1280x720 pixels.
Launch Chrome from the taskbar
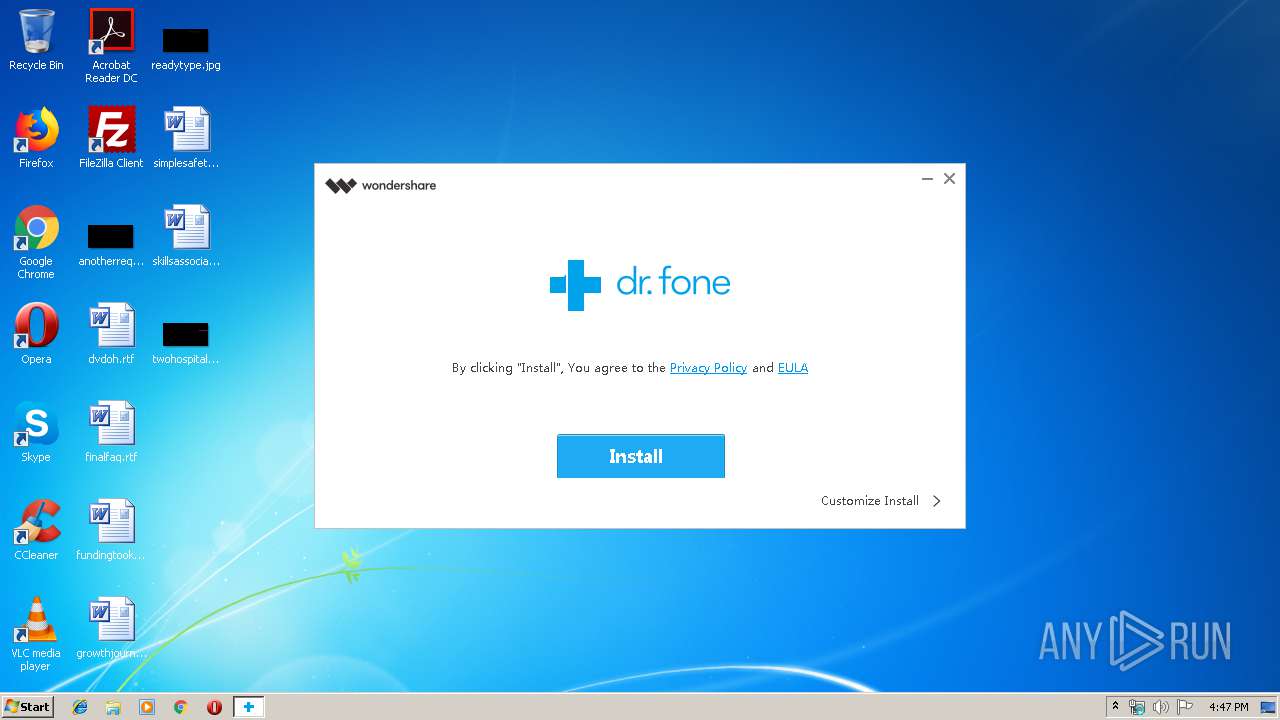[181, 707]
